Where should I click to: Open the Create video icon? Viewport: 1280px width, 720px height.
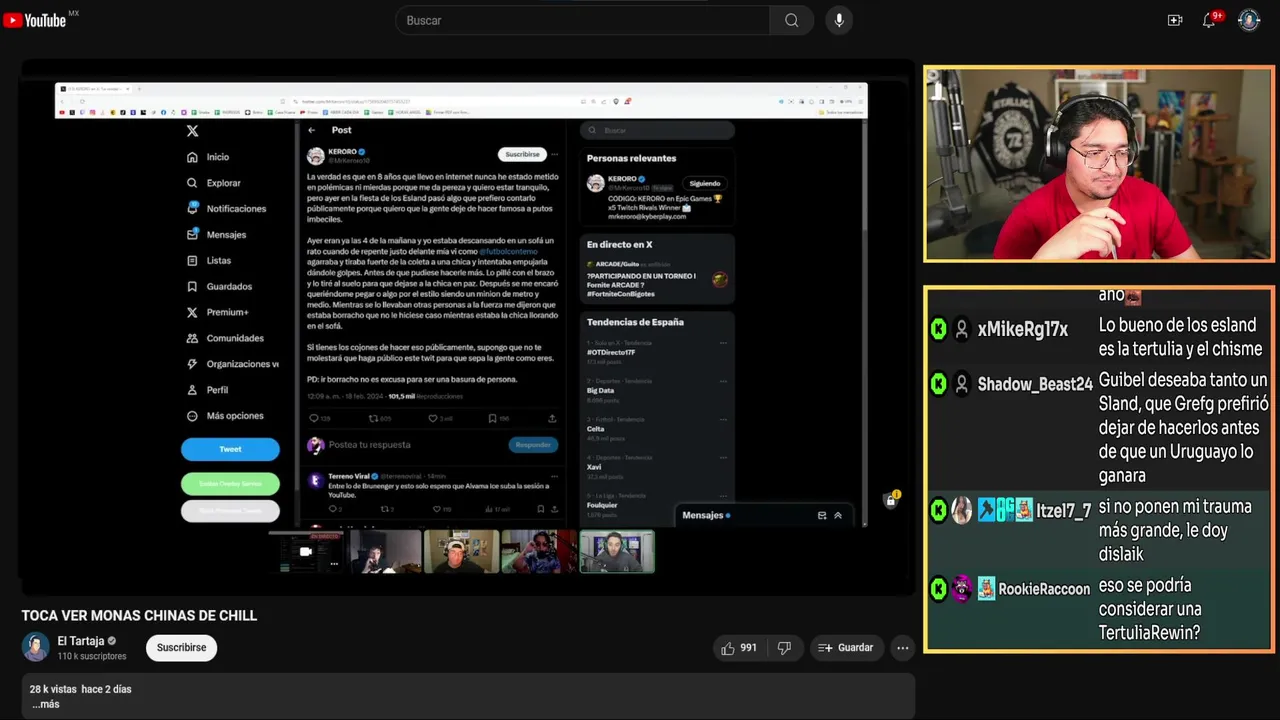(1175, 20)
